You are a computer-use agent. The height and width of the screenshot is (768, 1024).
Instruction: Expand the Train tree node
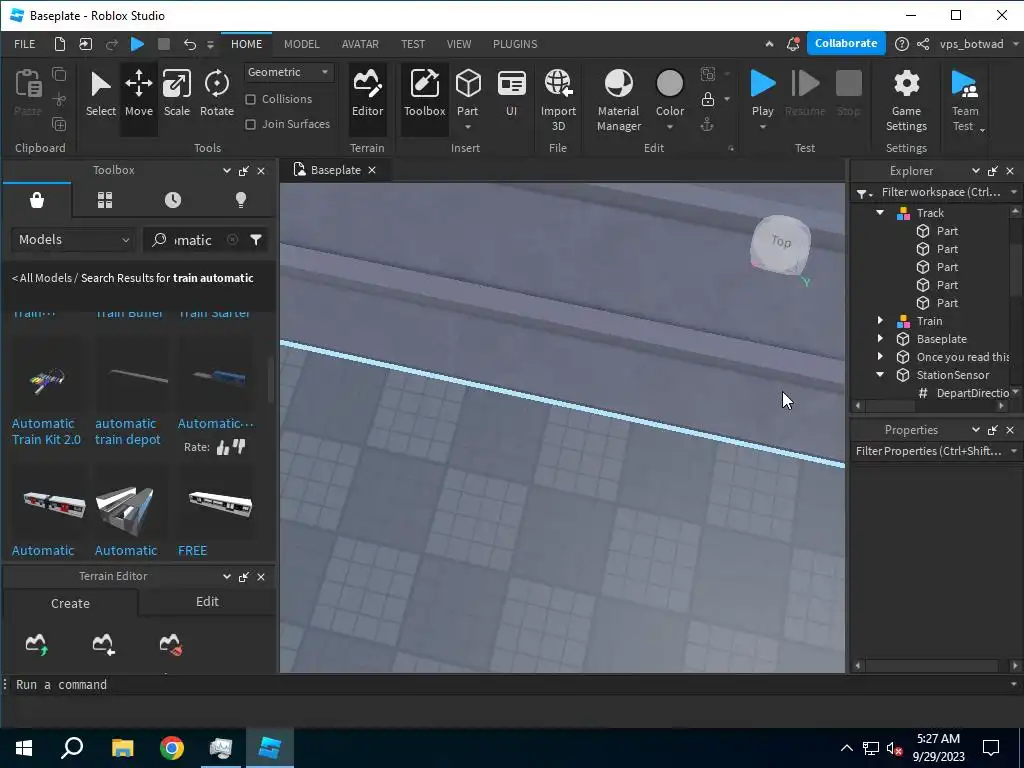[x=880, y=321]
